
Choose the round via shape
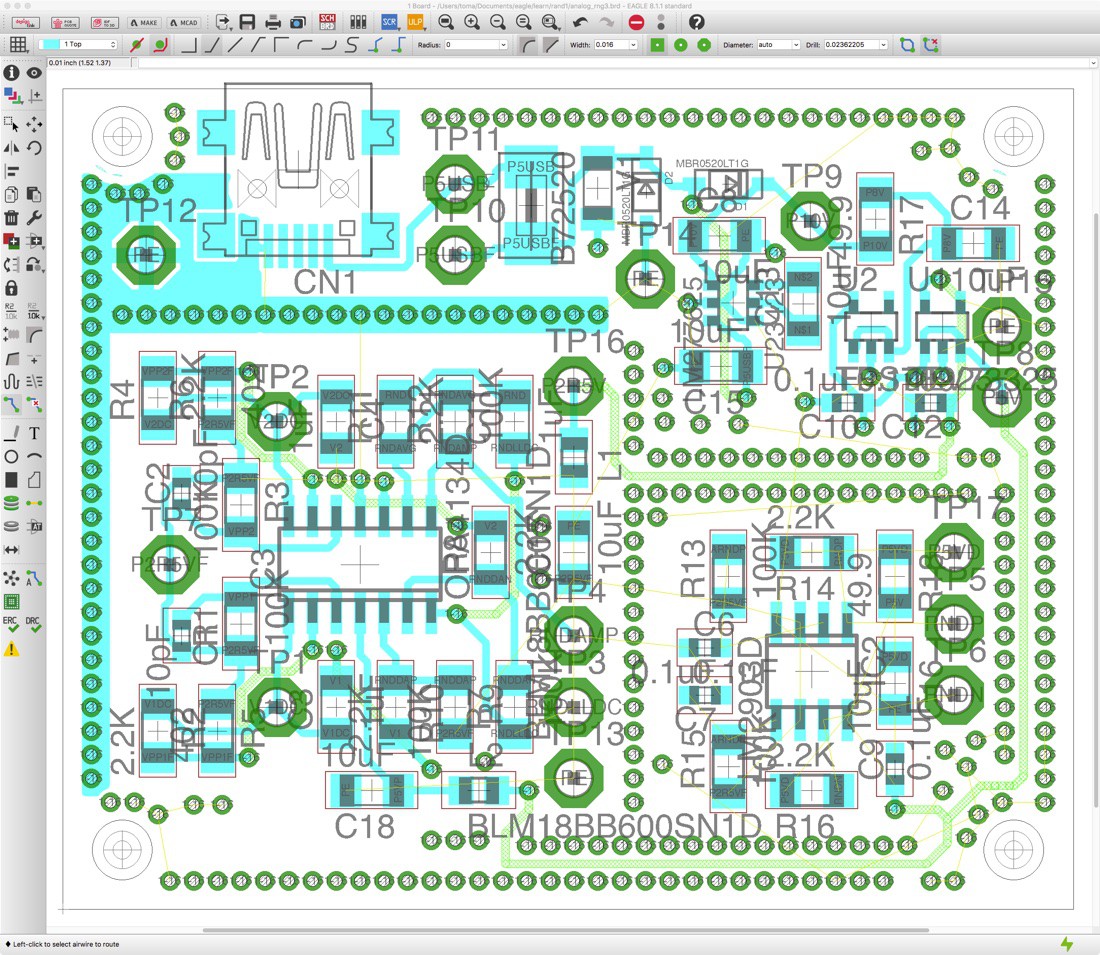(x=680, y=45)
